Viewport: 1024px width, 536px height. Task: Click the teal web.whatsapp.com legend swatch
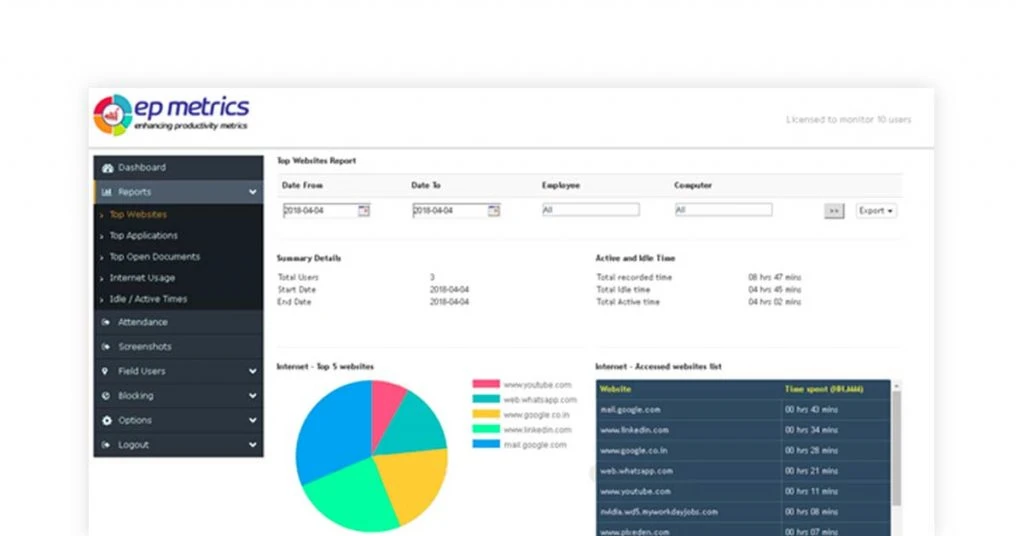[486, 399]
